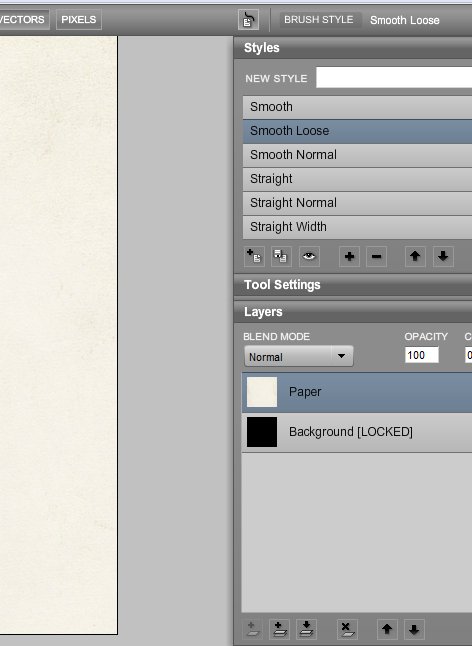The height and width of the screenshot is (646, 472).
Task: Select the Smooth Normal style
Action: [358, 155]
